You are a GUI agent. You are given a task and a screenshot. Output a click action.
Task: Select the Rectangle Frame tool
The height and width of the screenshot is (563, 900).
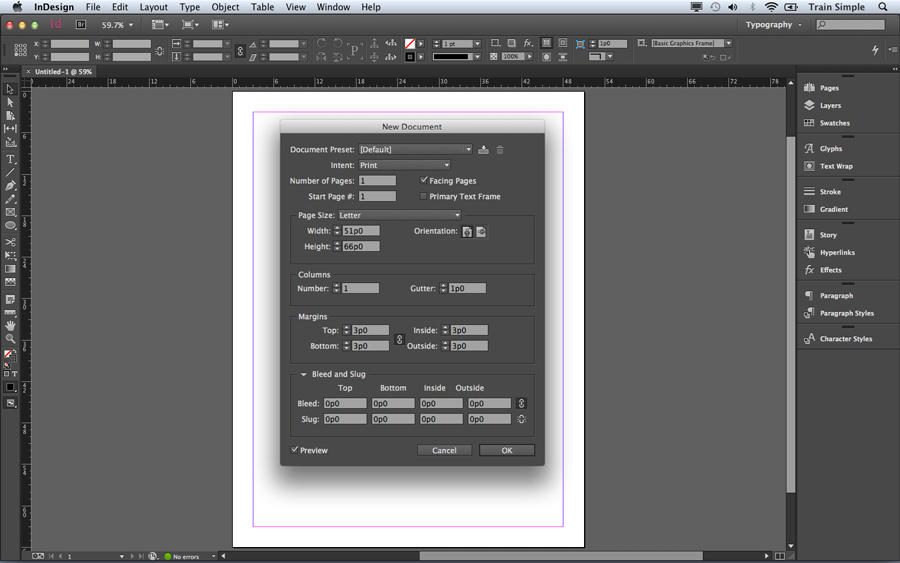point(10,212)
